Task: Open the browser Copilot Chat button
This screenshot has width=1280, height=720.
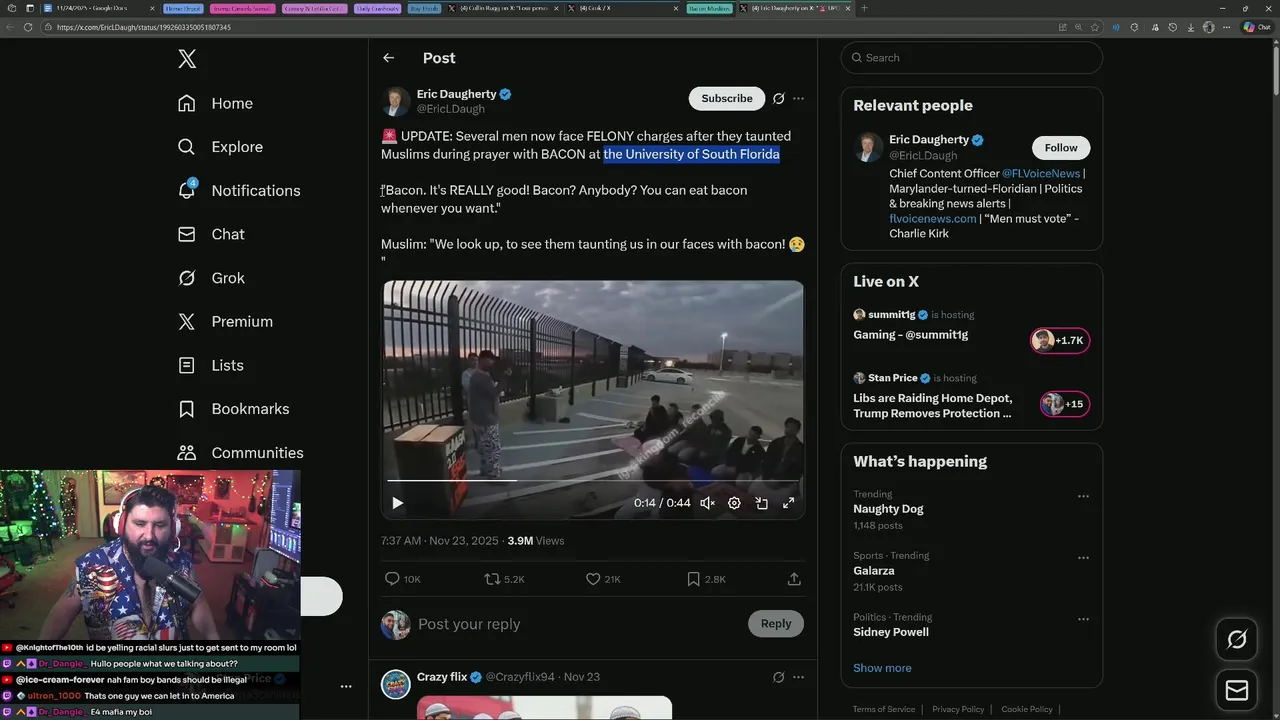Action: (x=1256, y=27)
